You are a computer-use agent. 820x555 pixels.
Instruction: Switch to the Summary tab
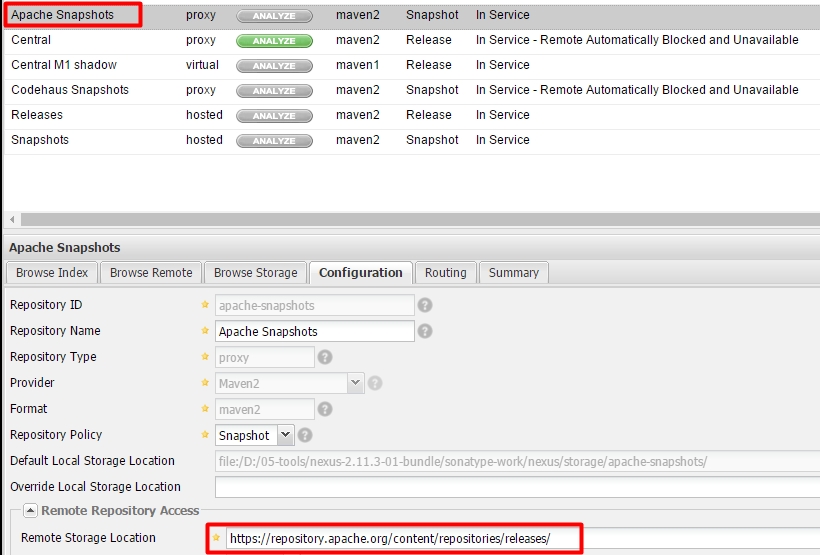point(514,273)
